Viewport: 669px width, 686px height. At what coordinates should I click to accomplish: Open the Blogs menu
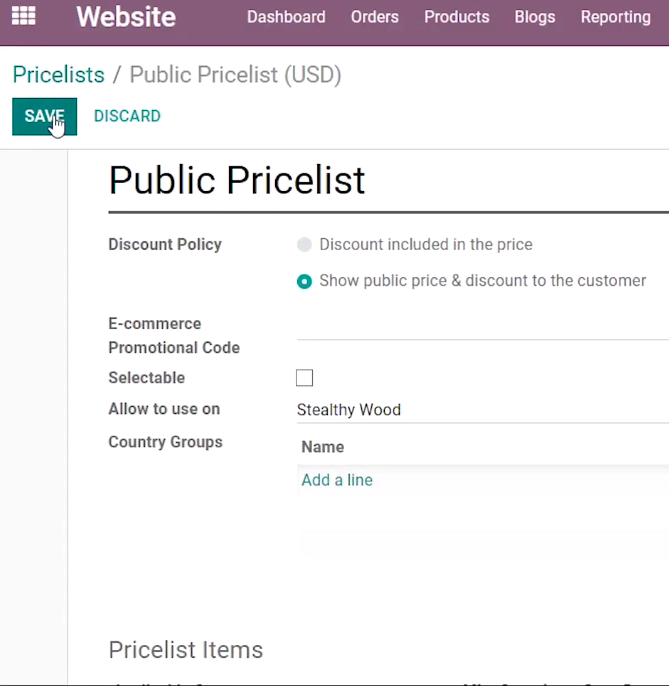pos(535,17)
